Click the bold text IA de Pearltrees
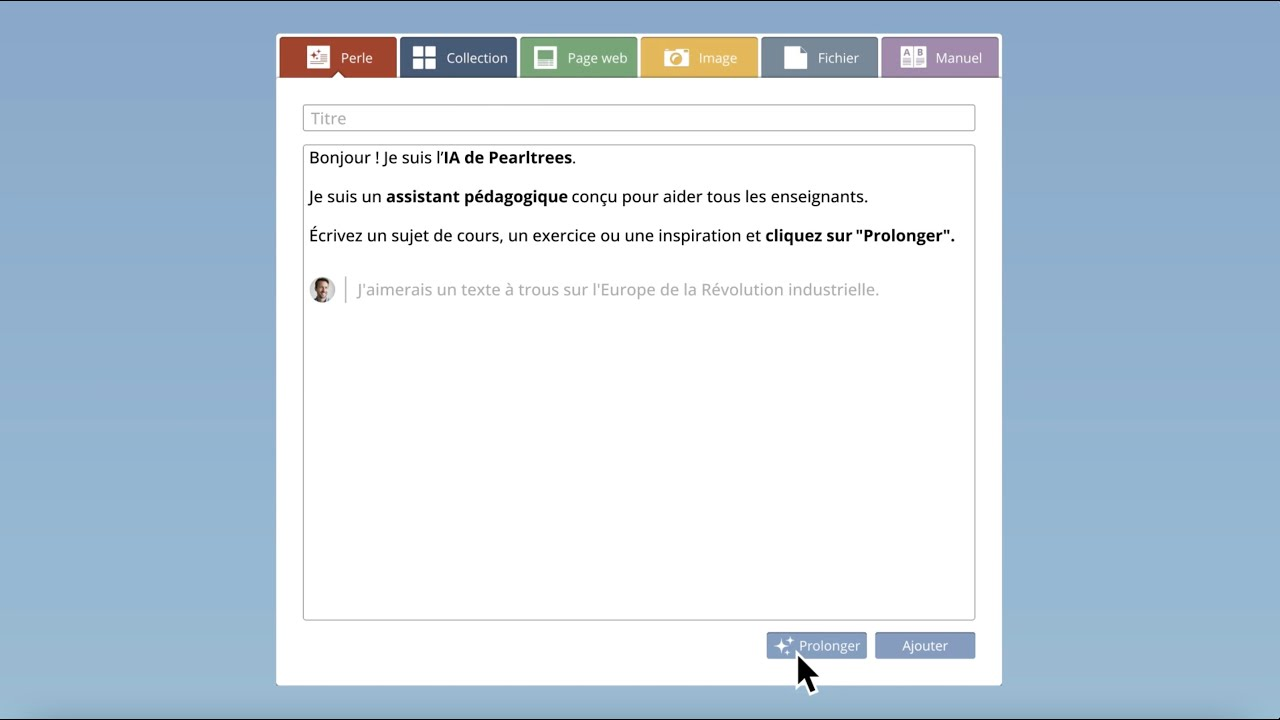Viewport: 1280px width, 720px height. point(506,157)
